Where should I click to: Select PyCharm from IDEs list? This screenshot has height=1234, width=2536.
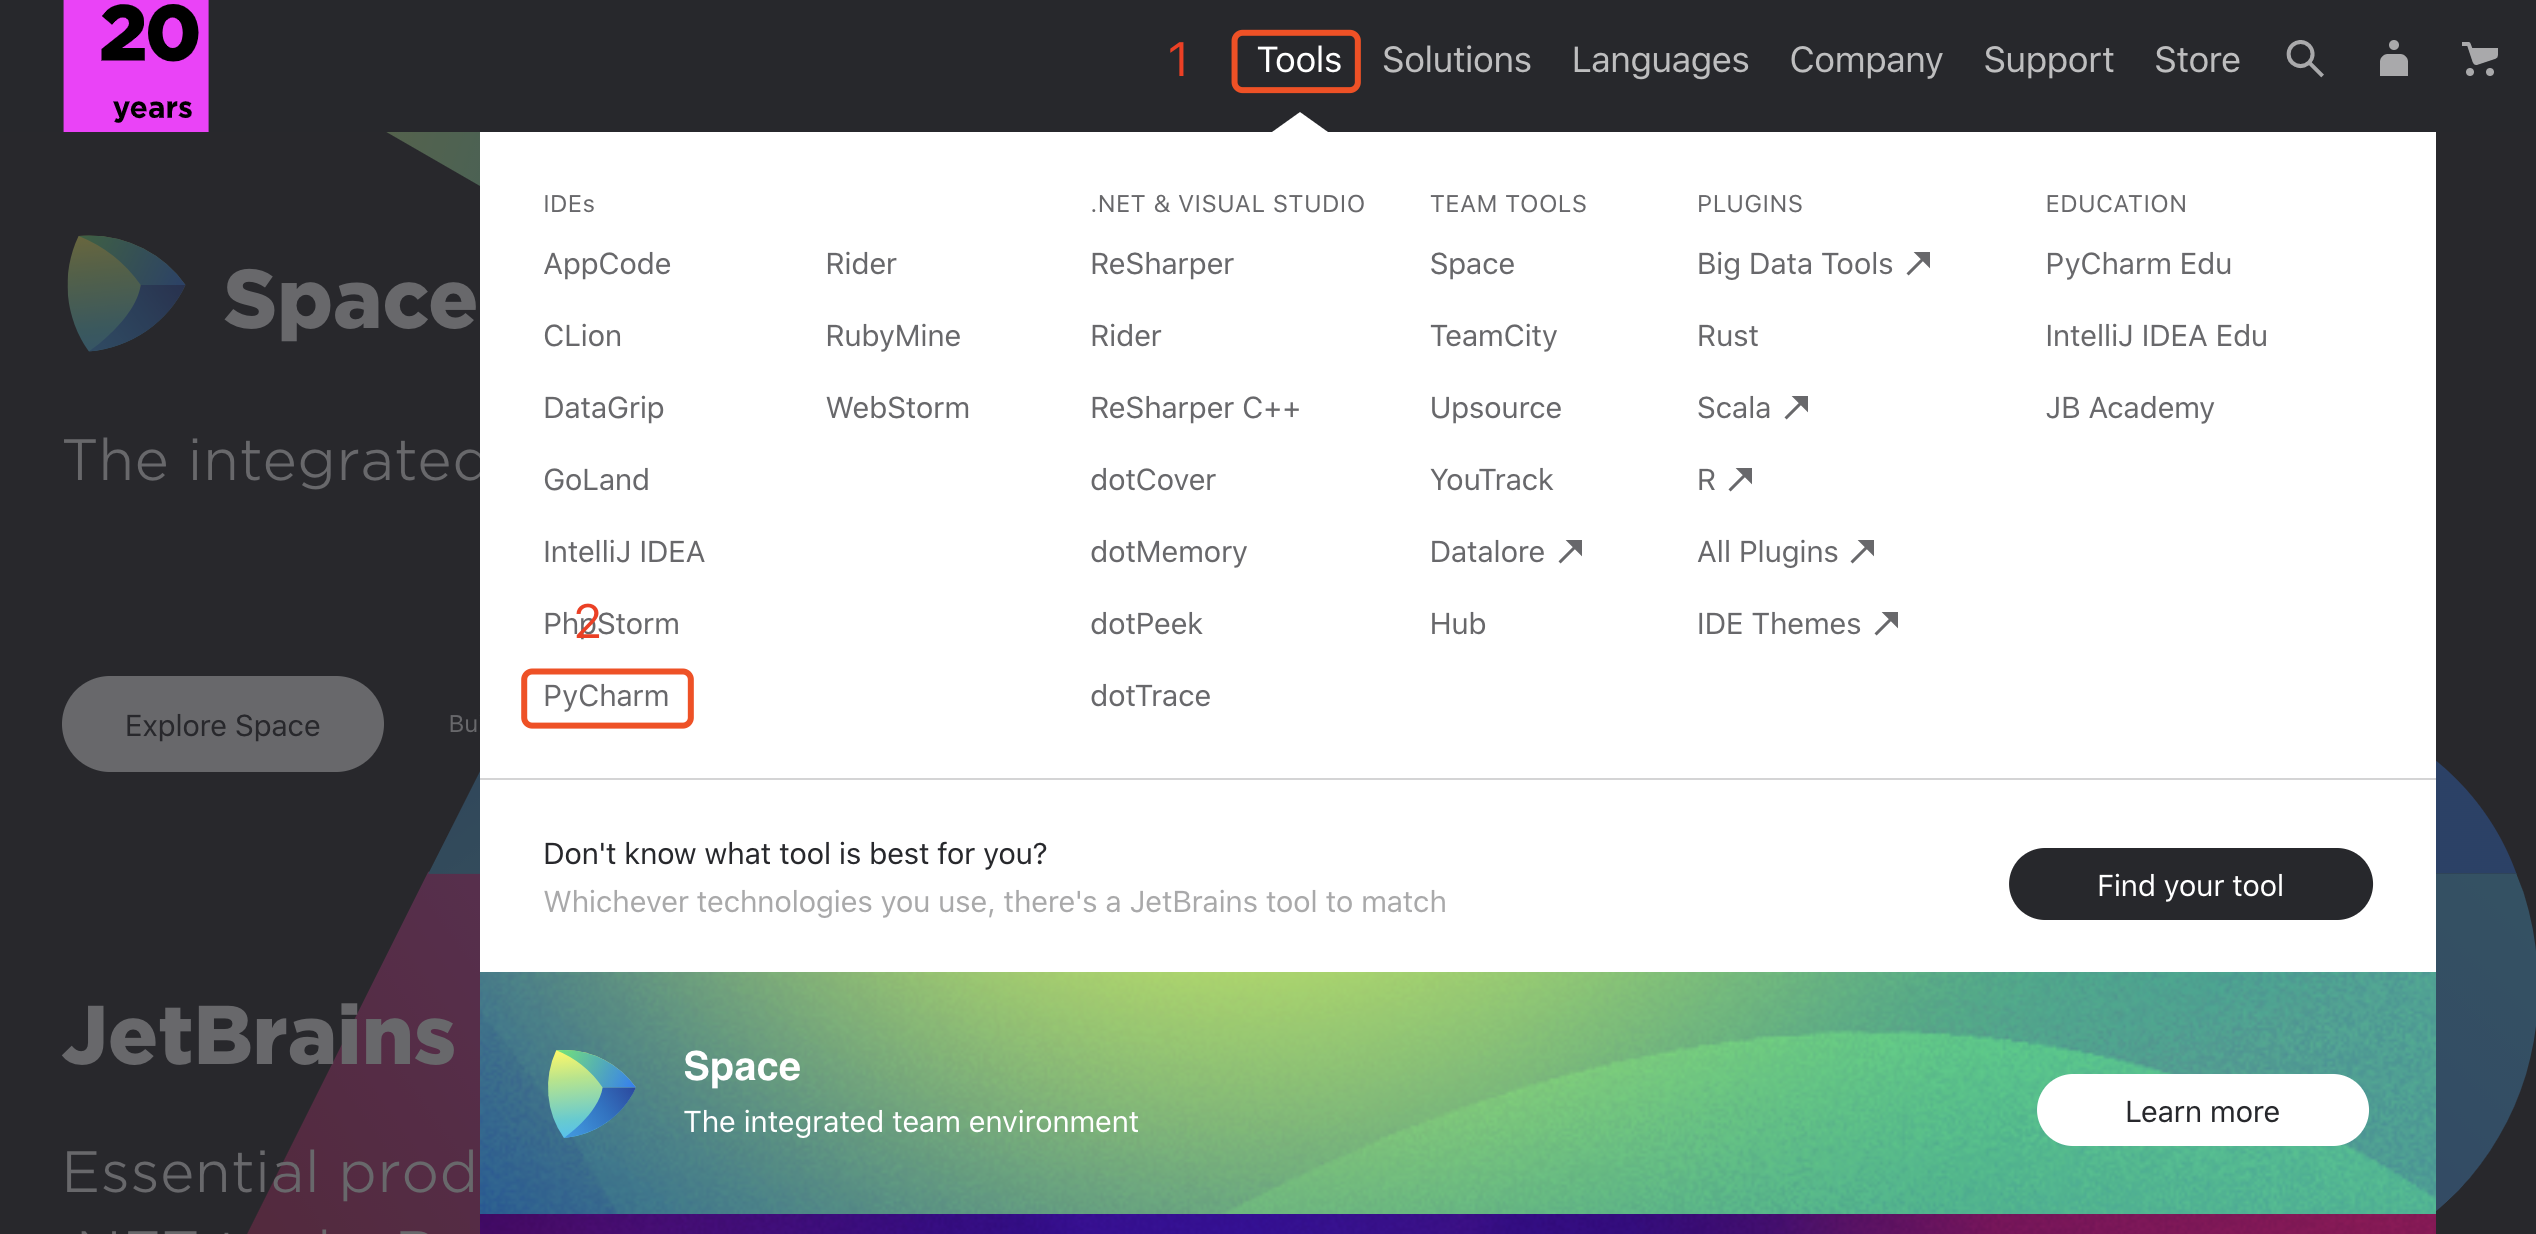pos(606,696)
